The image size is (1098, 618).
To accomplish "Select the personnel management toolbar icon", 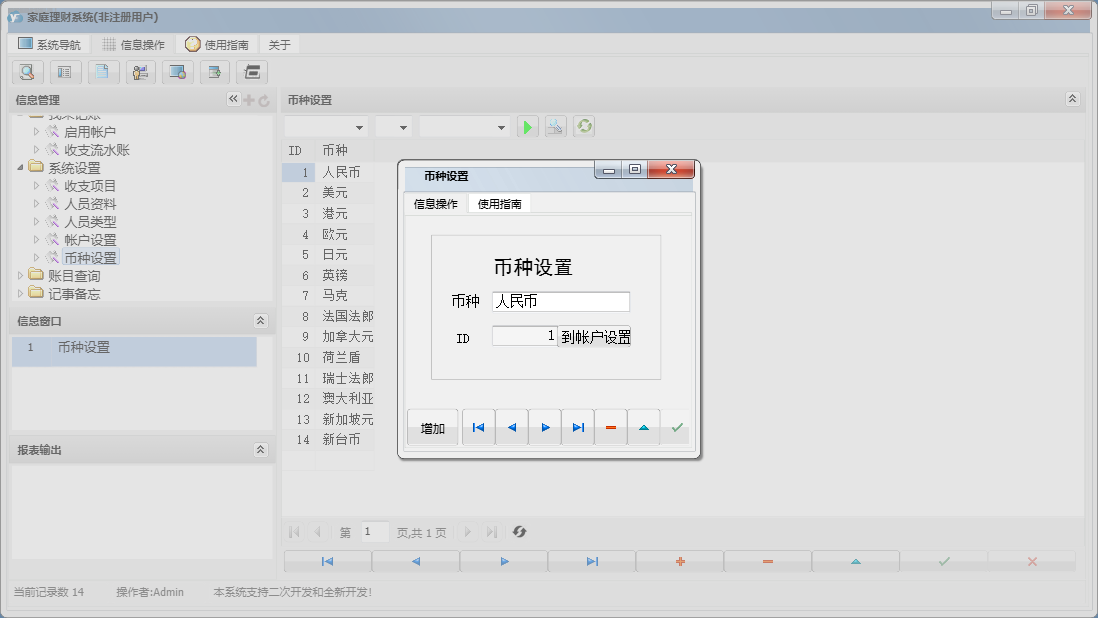I will point(140,72).
